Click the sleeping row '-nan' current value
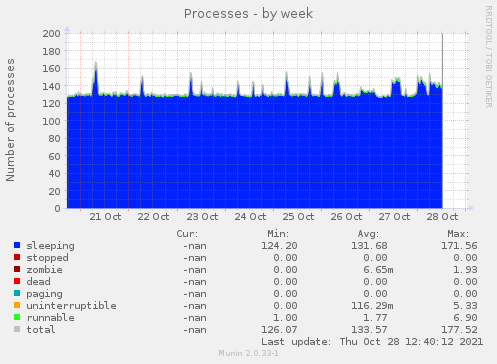Screen dimensions: 497x364 tap(195, 246)
